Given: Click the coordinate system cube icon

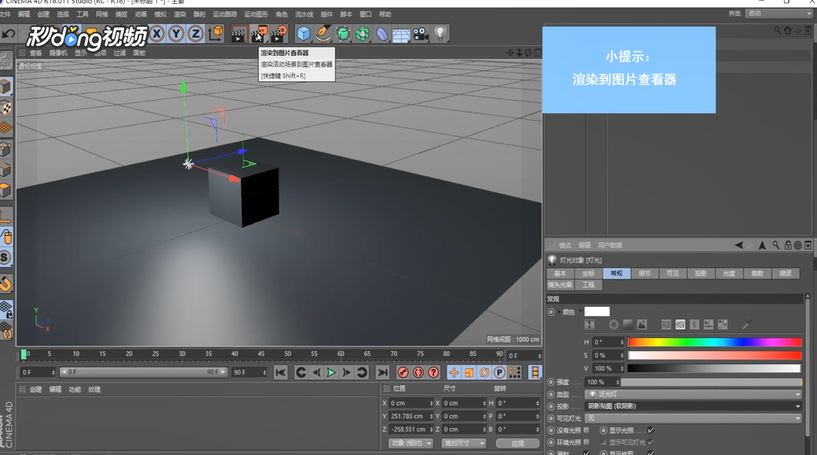Looking at the screenshot, I should [215, 34].
